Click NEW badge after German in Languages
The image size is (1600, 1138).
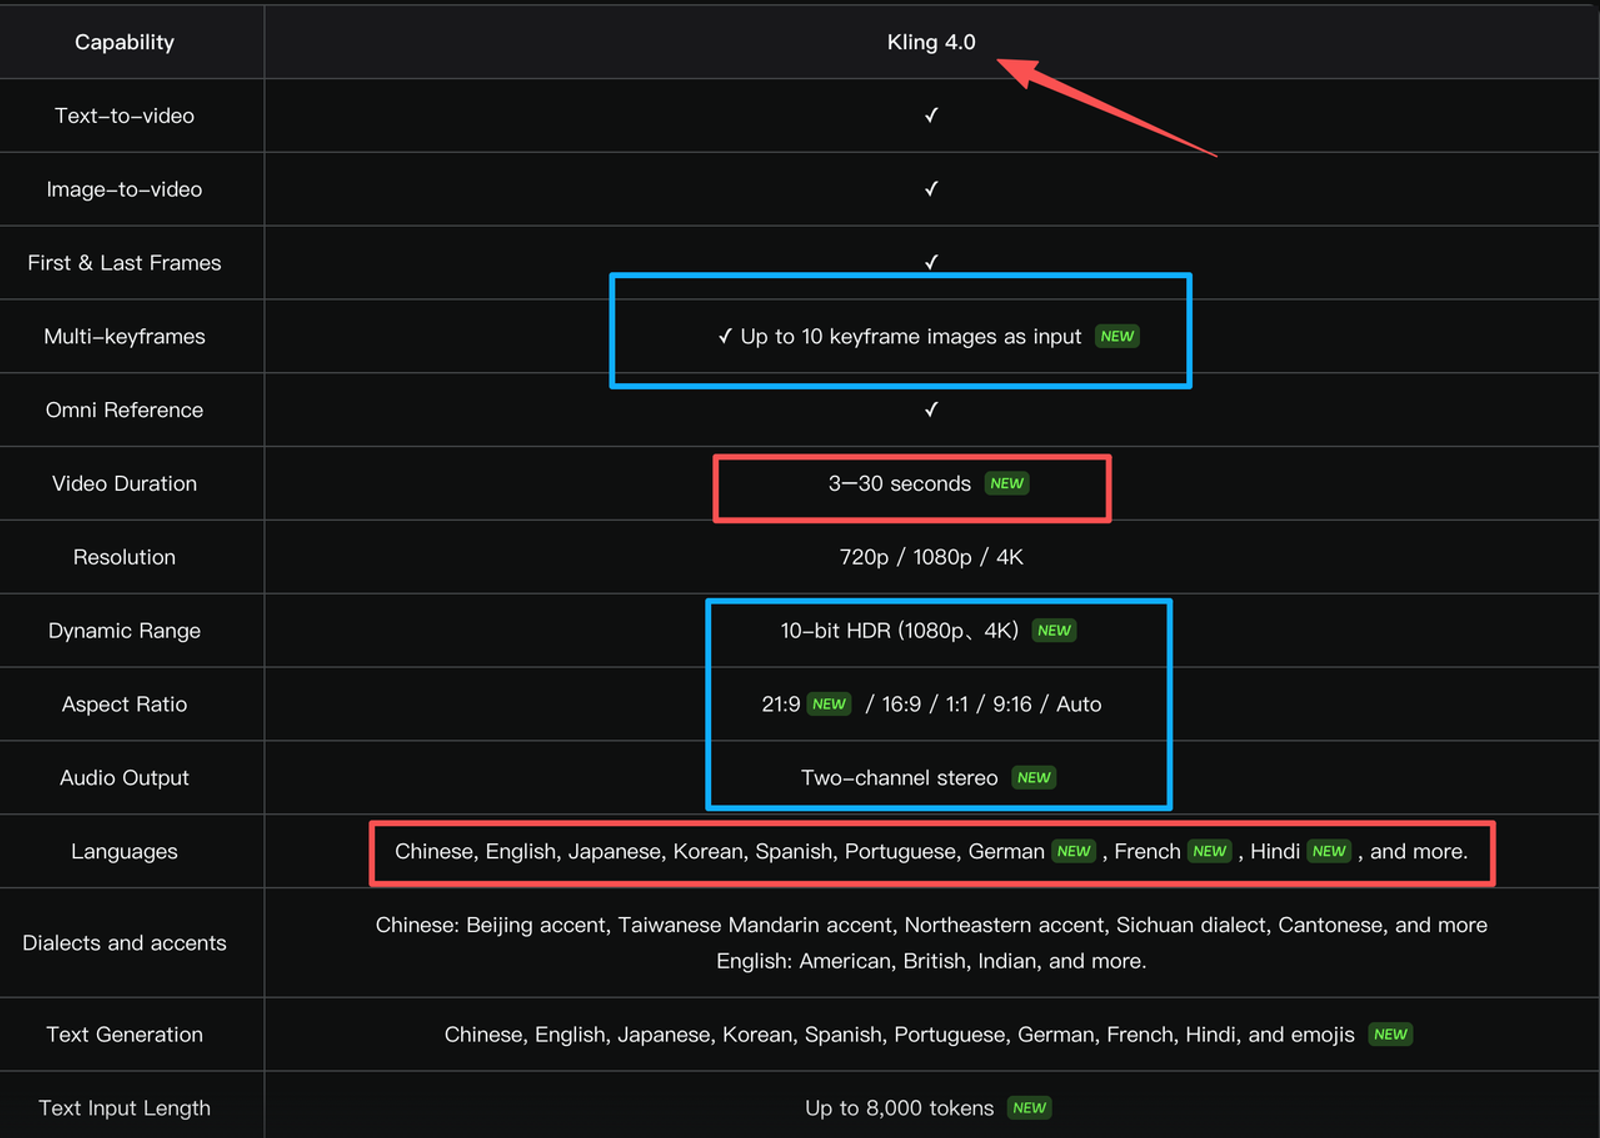1074,851
